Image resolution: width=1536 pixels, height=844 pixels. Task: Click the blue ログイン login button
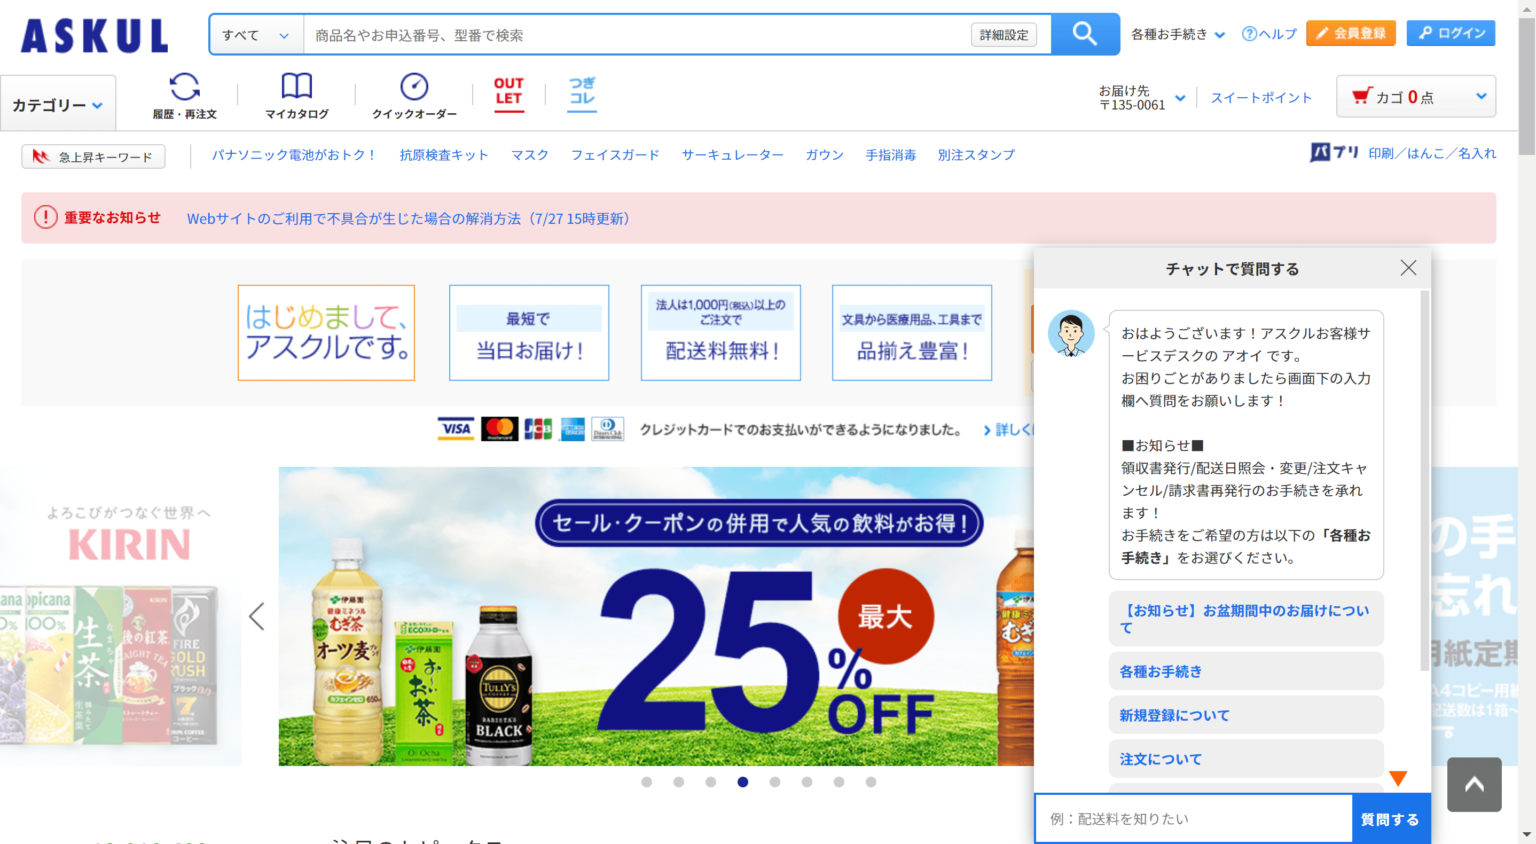(1450, 32)
